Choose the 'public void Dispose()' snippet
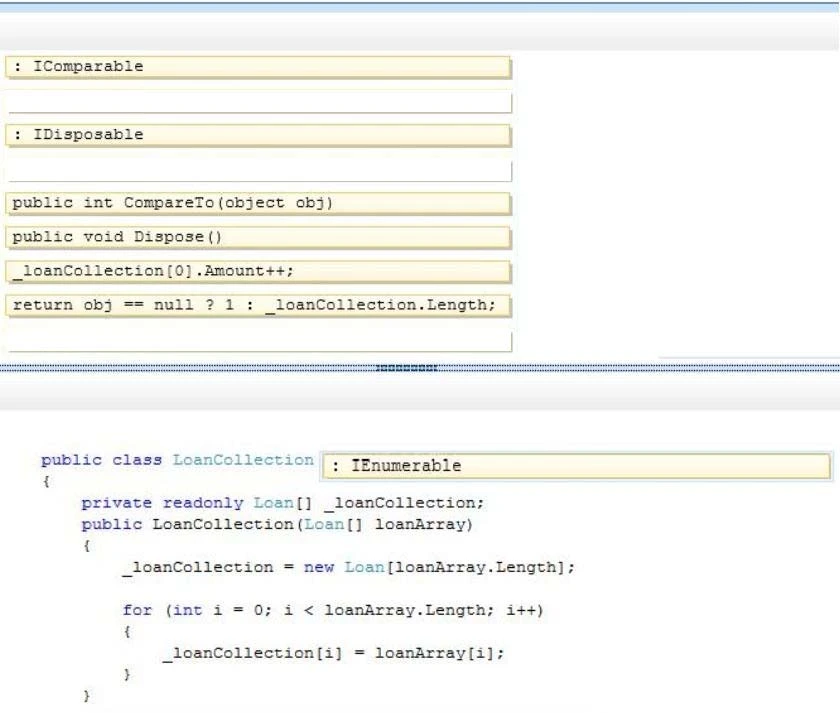The height and width of the screenshot is (713, 840). (258, 237)
